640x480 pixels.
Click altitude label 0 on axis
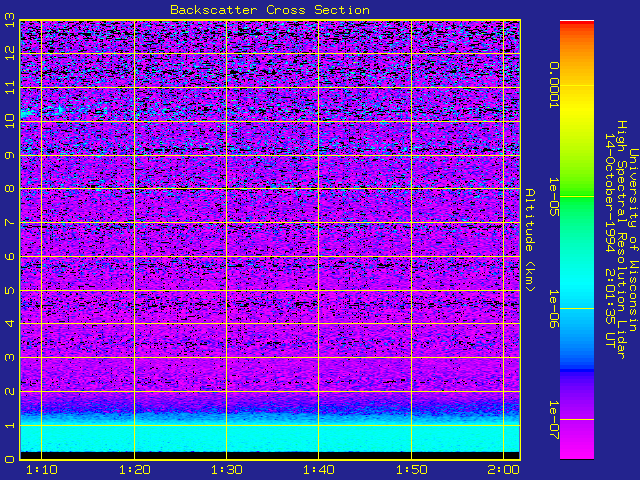(9, 459)
